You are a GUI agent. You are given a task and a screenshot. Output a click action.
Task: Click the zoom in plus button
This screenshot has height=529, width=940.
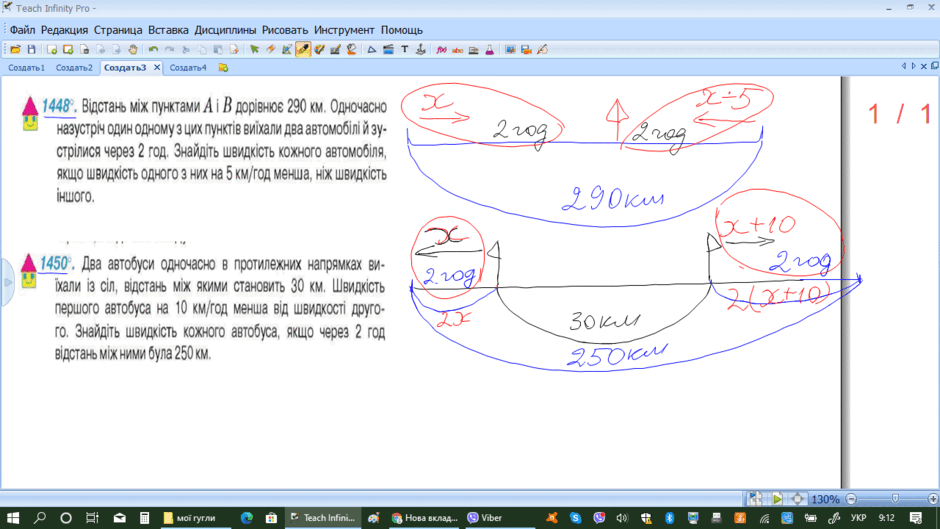tap(933, 499)
